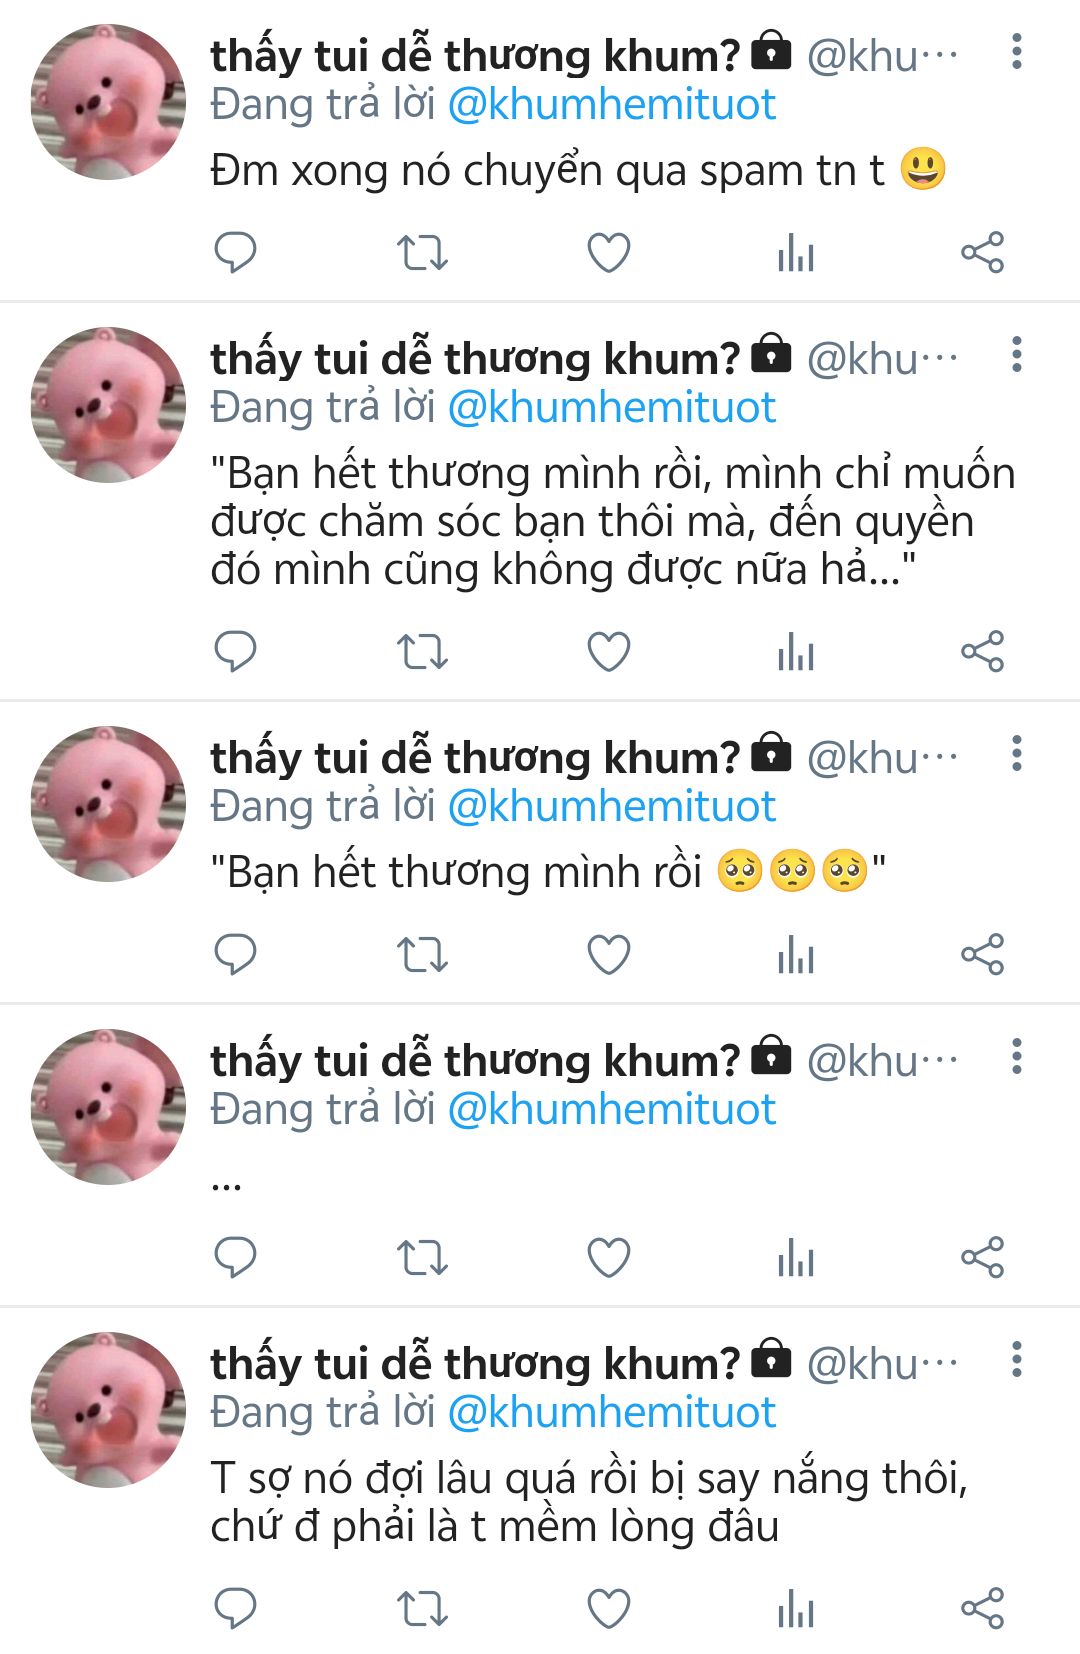The image size is (1080, 1654).
Task: Retweet the "..." only tweet
Action: click(422, 1257)
